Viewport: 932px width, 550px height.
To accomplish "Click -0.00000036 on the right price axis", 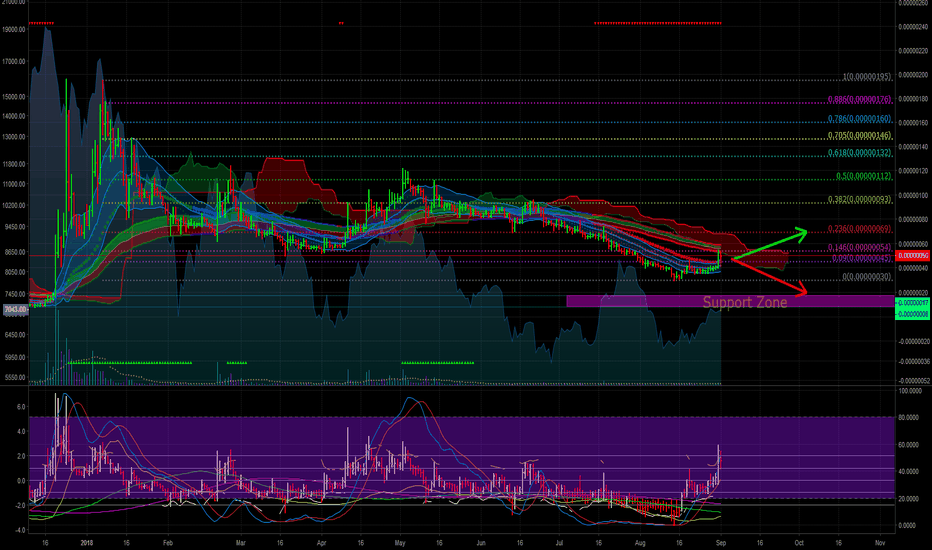I will coord(914,361).
